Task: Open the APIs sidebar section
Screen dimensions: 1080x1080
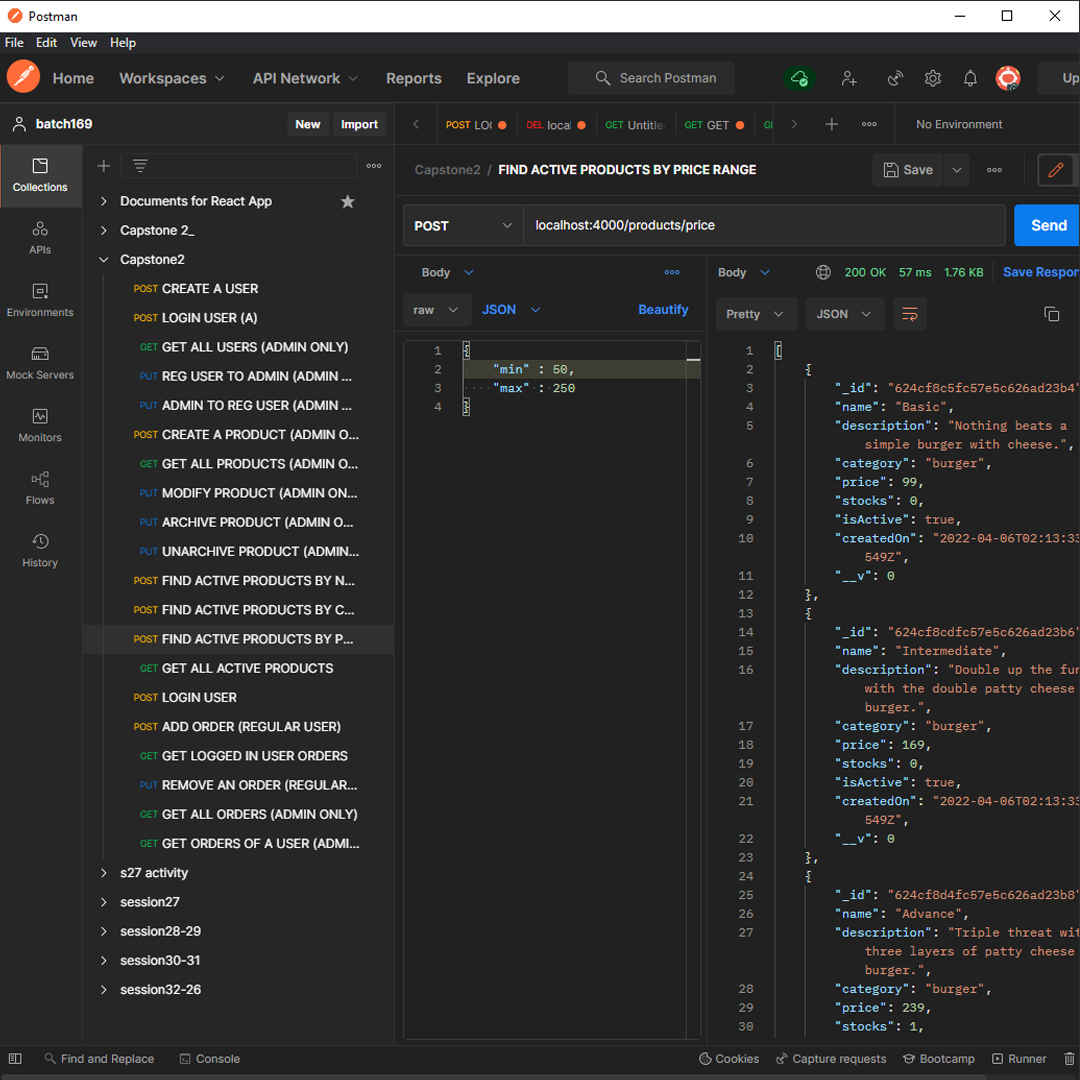Action: pos(40,238)
